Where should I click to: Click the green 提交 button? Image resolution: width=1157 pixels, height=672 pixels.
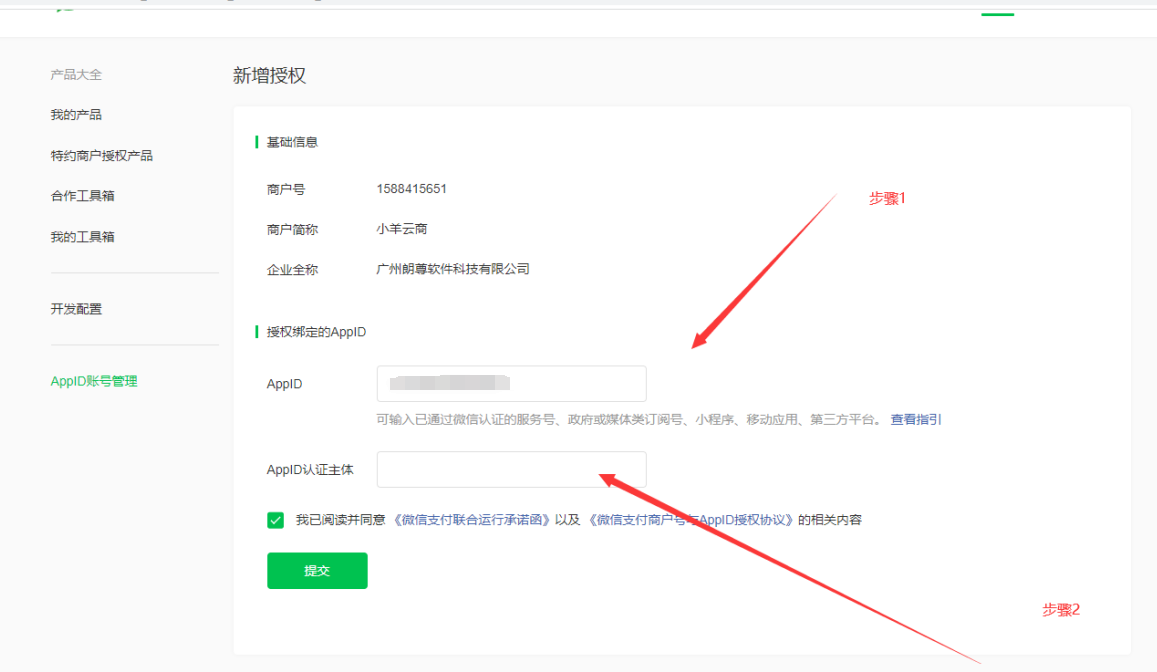pos(317,571)
